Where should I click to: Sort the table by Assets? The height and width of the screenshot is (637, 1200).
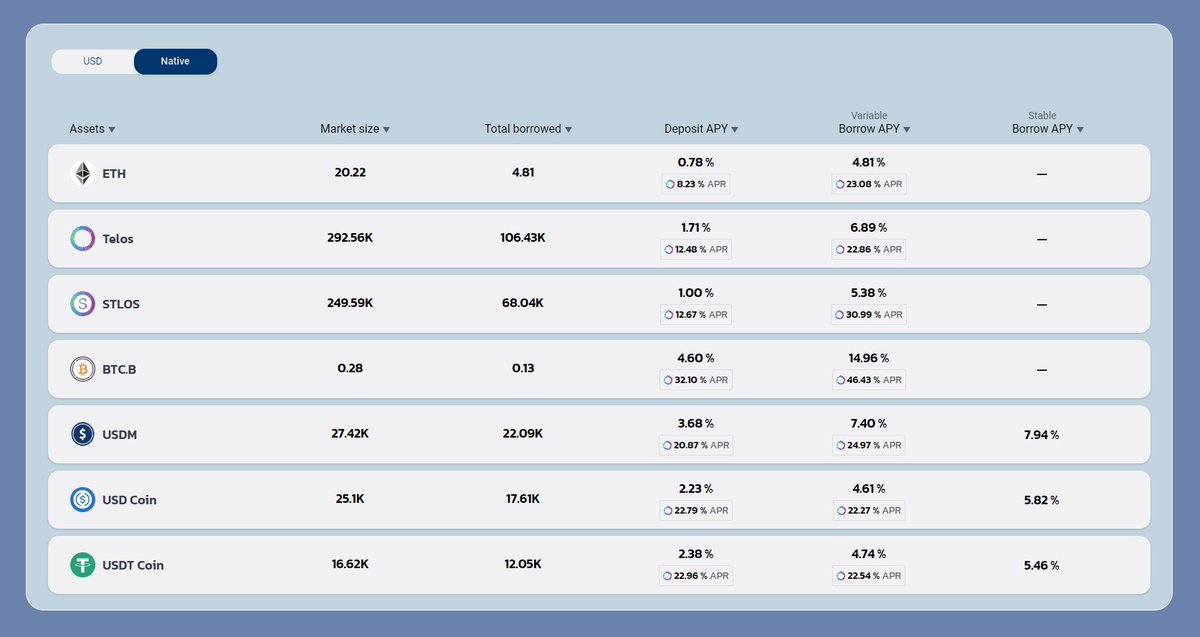[x=92, y=129]
